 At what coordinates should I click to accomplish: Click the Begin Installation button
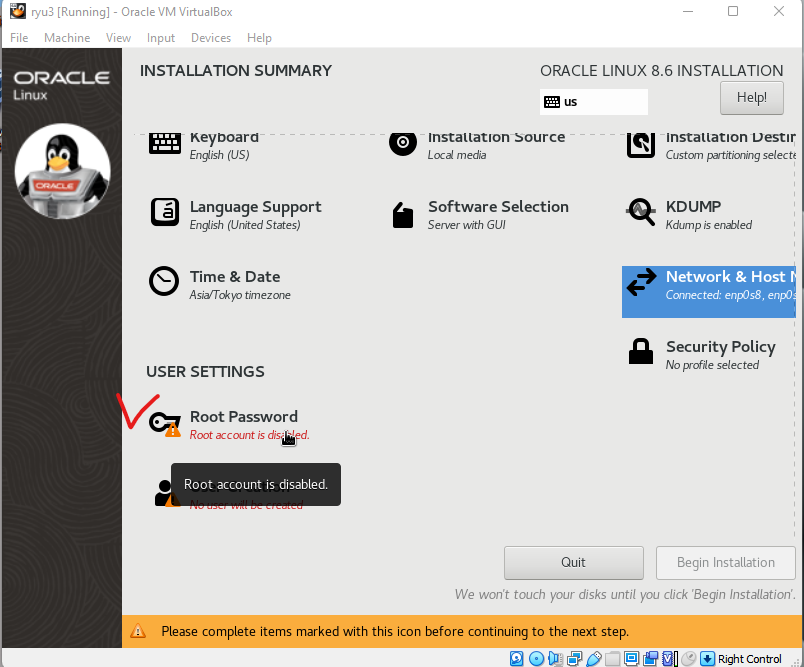(x=726, y=562)
